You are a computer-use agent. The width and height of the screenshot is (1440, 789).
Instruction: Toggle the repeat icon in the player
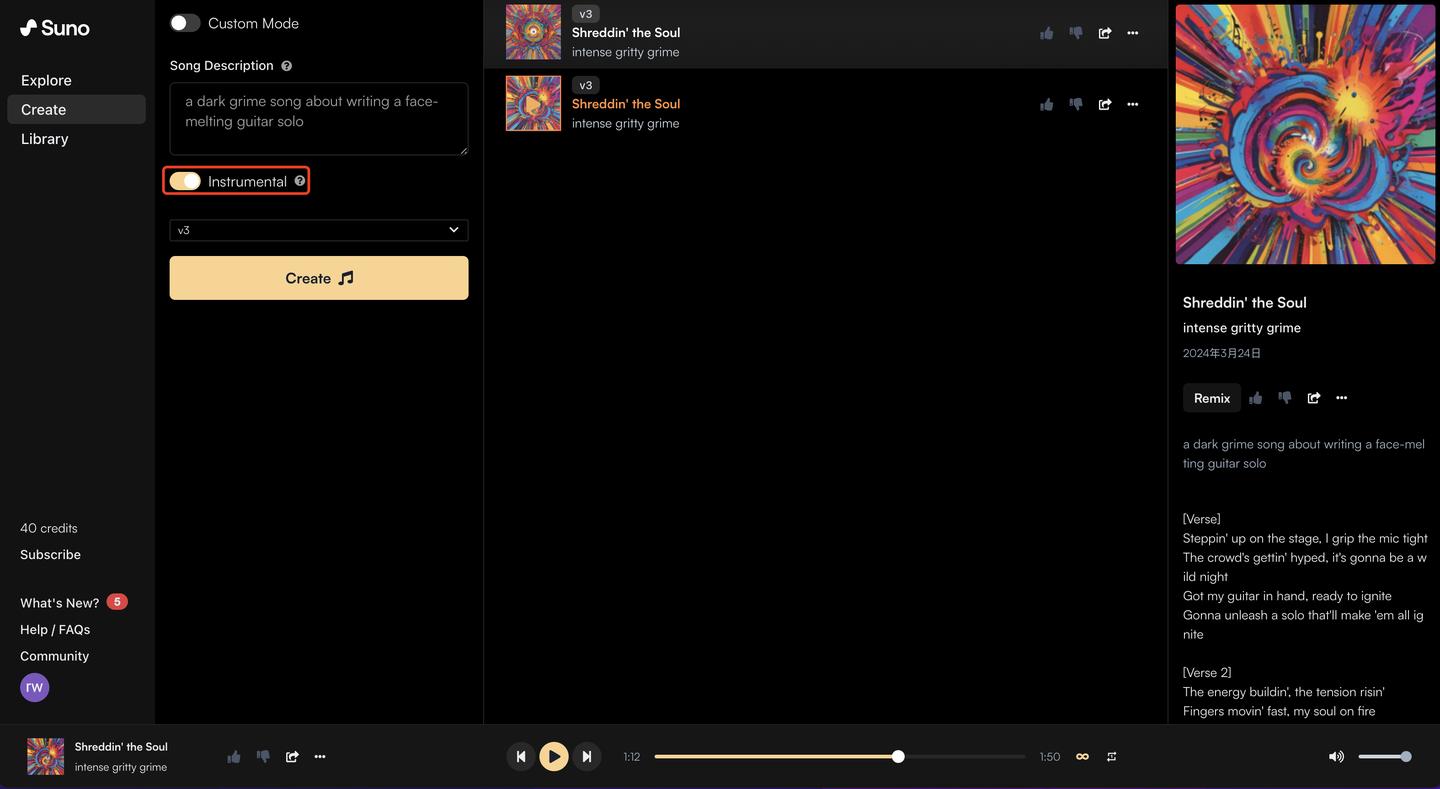(1111, 757)
